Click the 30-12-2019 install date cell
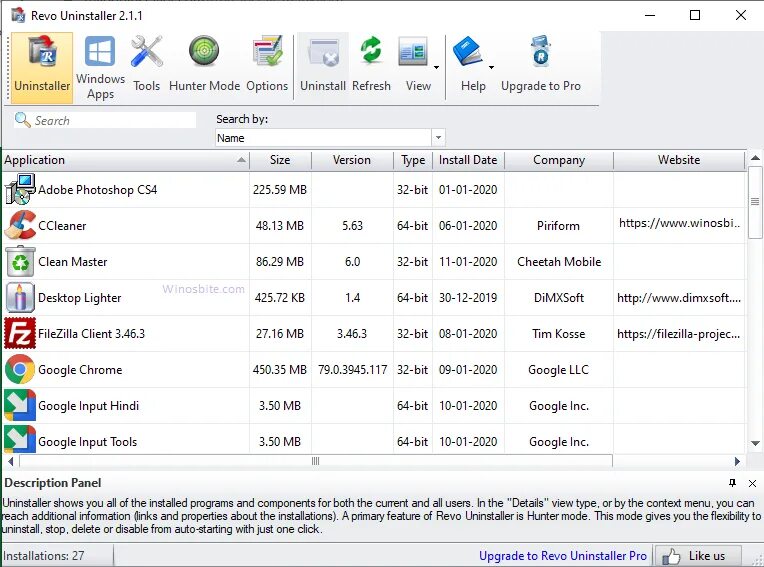764x567 pixels. click(x=468, y=298)
